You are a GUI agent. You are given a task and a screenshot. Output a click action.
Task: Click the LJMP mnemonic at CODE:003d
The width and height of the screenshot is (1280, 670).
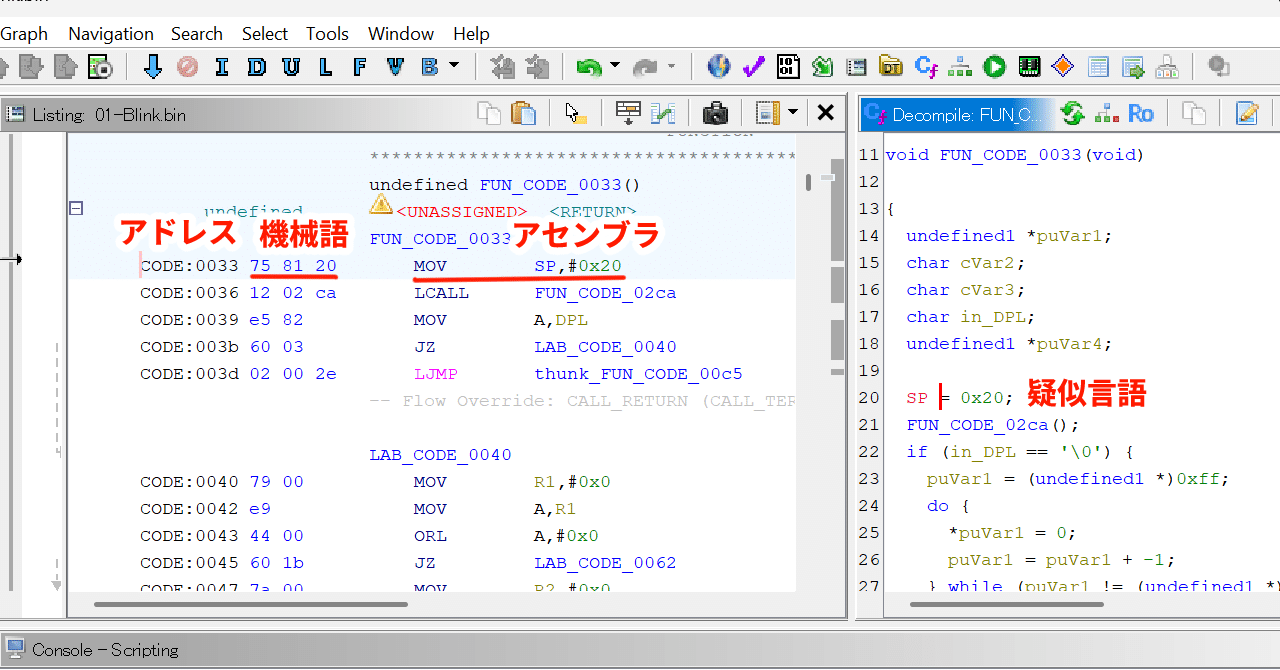click(x=436, y=374)
